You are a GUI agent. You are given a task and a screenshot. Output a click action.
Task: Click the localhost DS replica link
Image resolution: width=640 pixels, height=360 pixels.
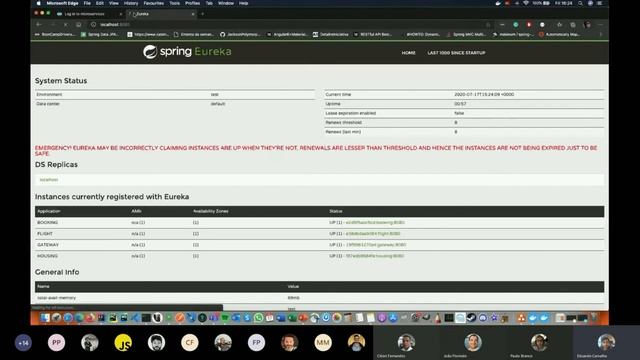point(49,180)
